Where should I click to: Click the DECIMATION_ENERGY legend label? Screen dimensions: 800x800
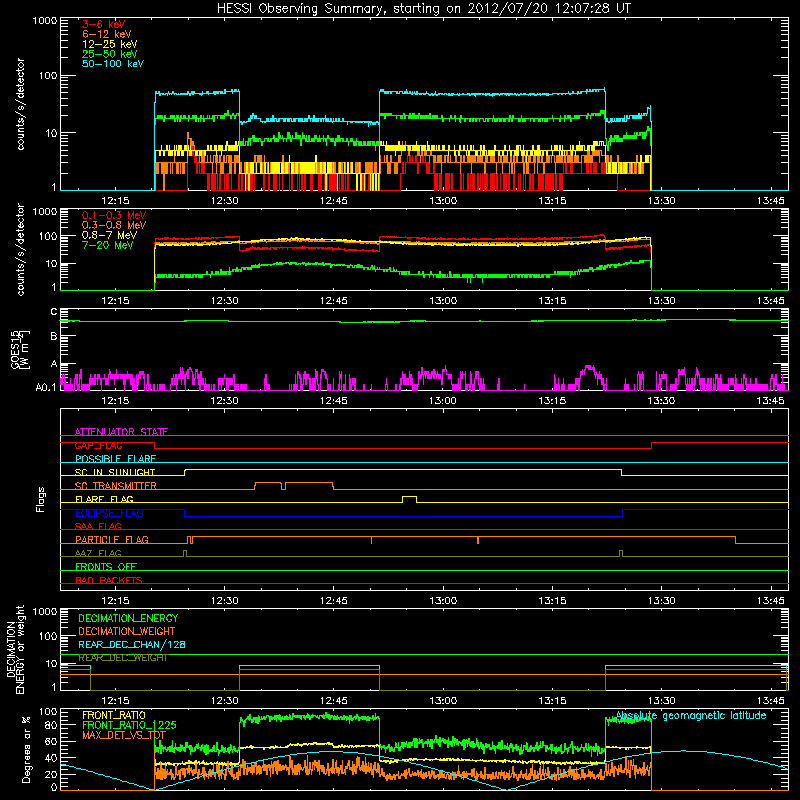128,618
